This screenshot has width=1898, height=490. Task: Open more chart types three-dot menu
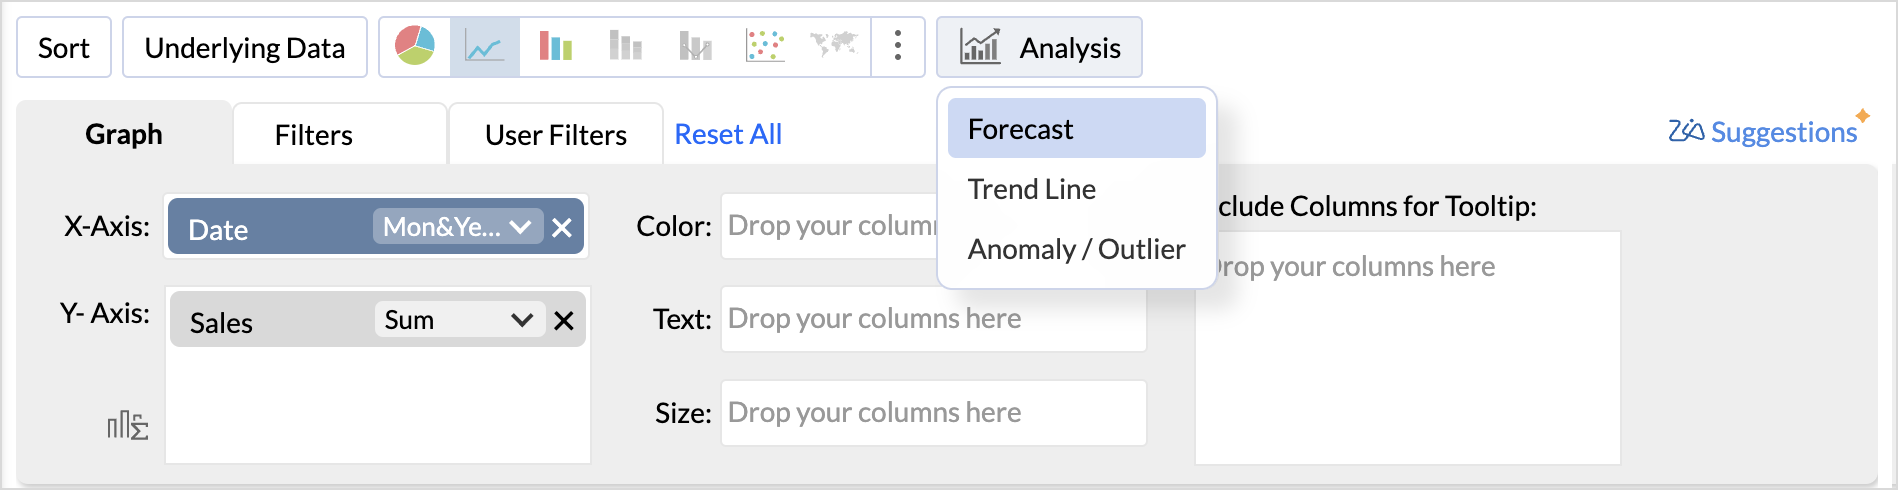(x=898, y=46)
